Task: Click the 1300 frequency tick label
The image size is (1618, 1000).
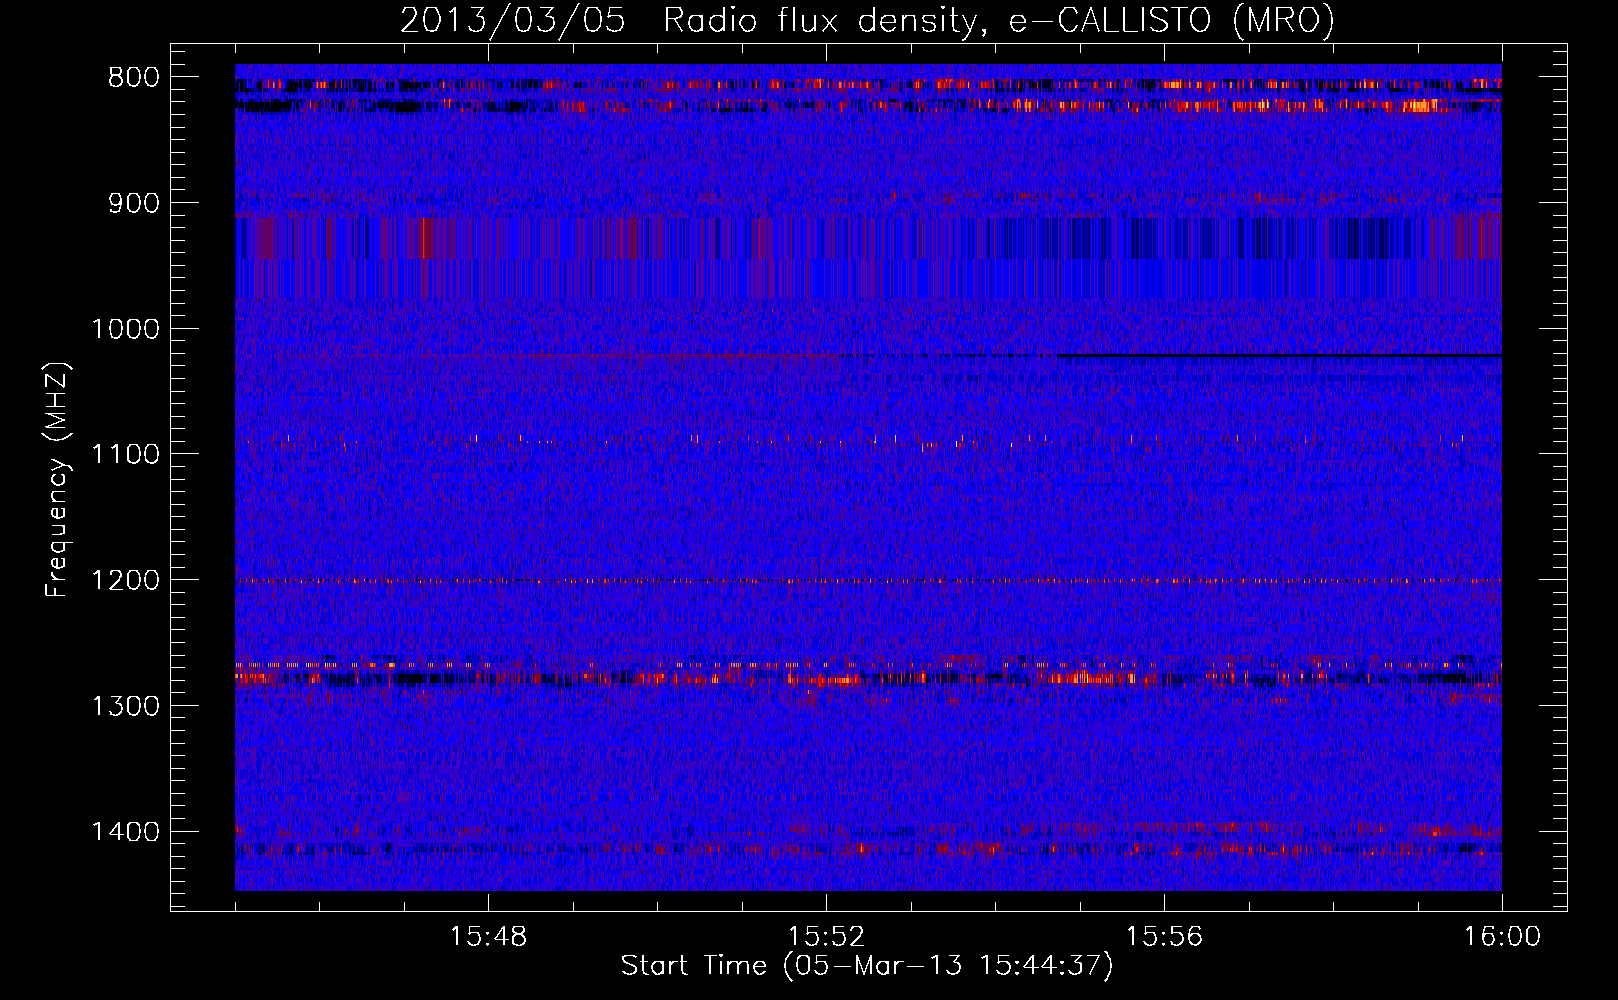Action: pyautogui.click(x=125, y=706)
